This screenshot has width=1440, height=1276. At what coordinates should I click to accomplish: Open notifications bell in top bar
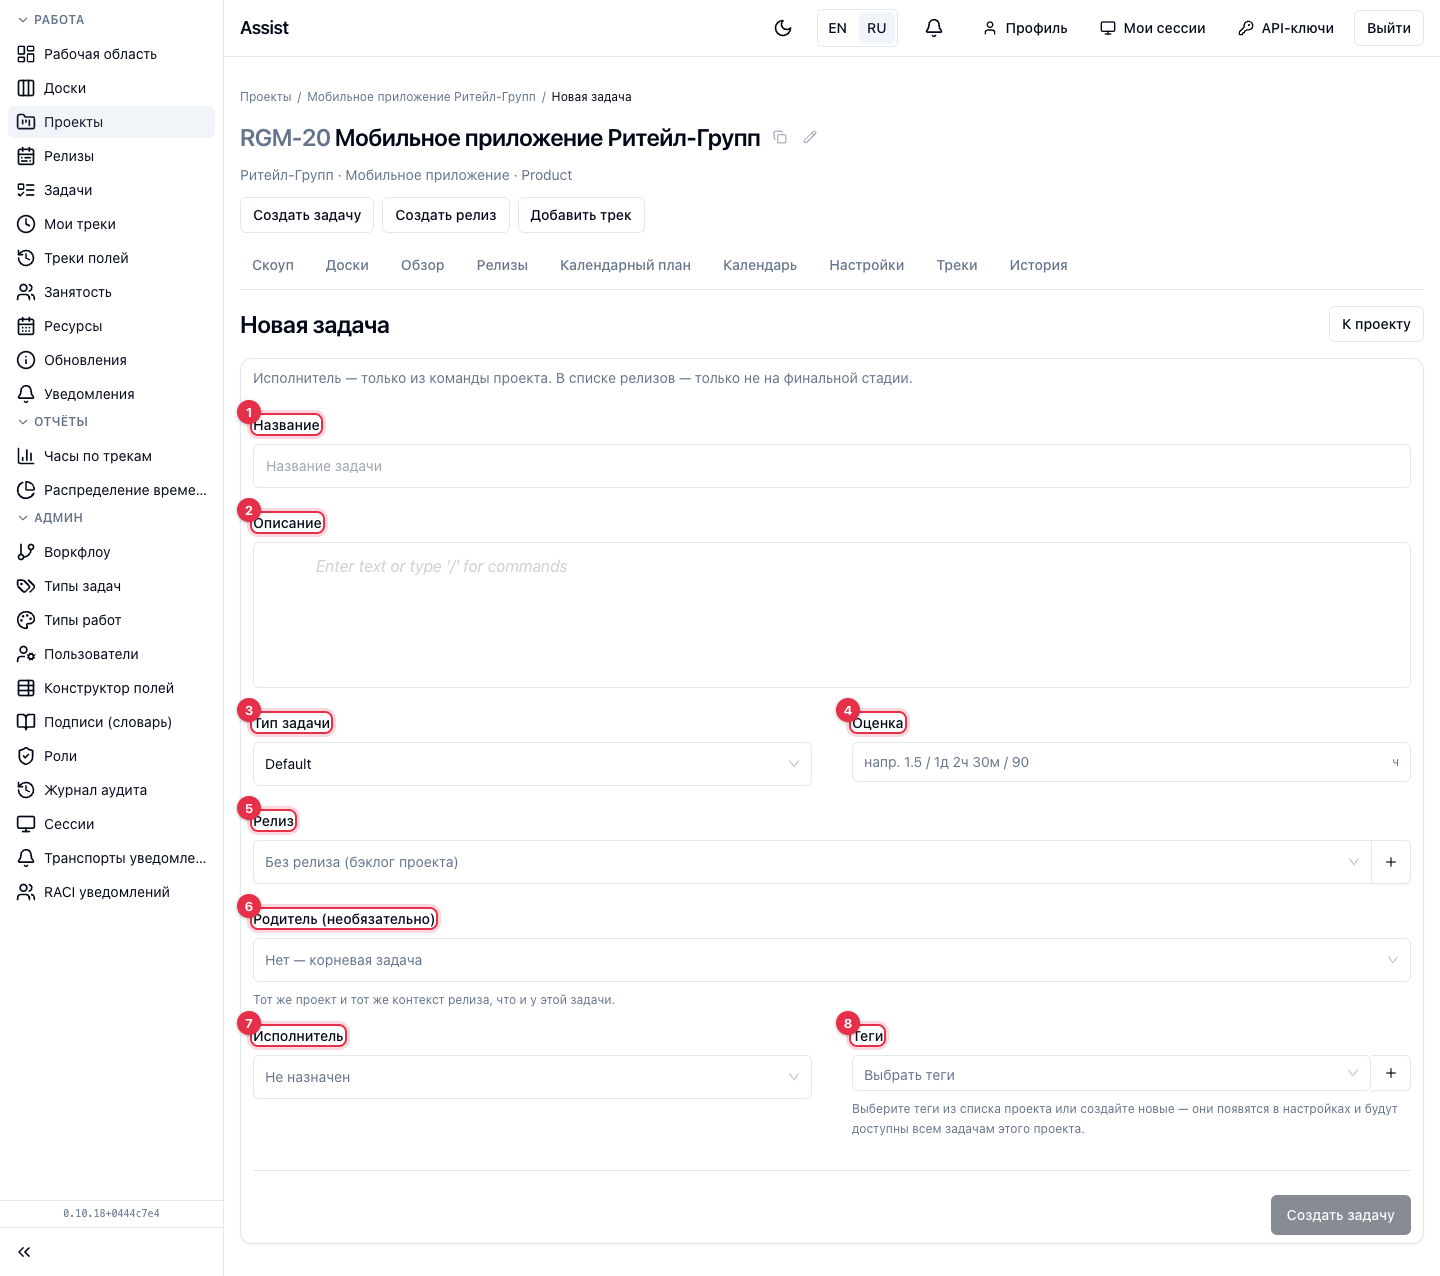[x=934, y=28]
